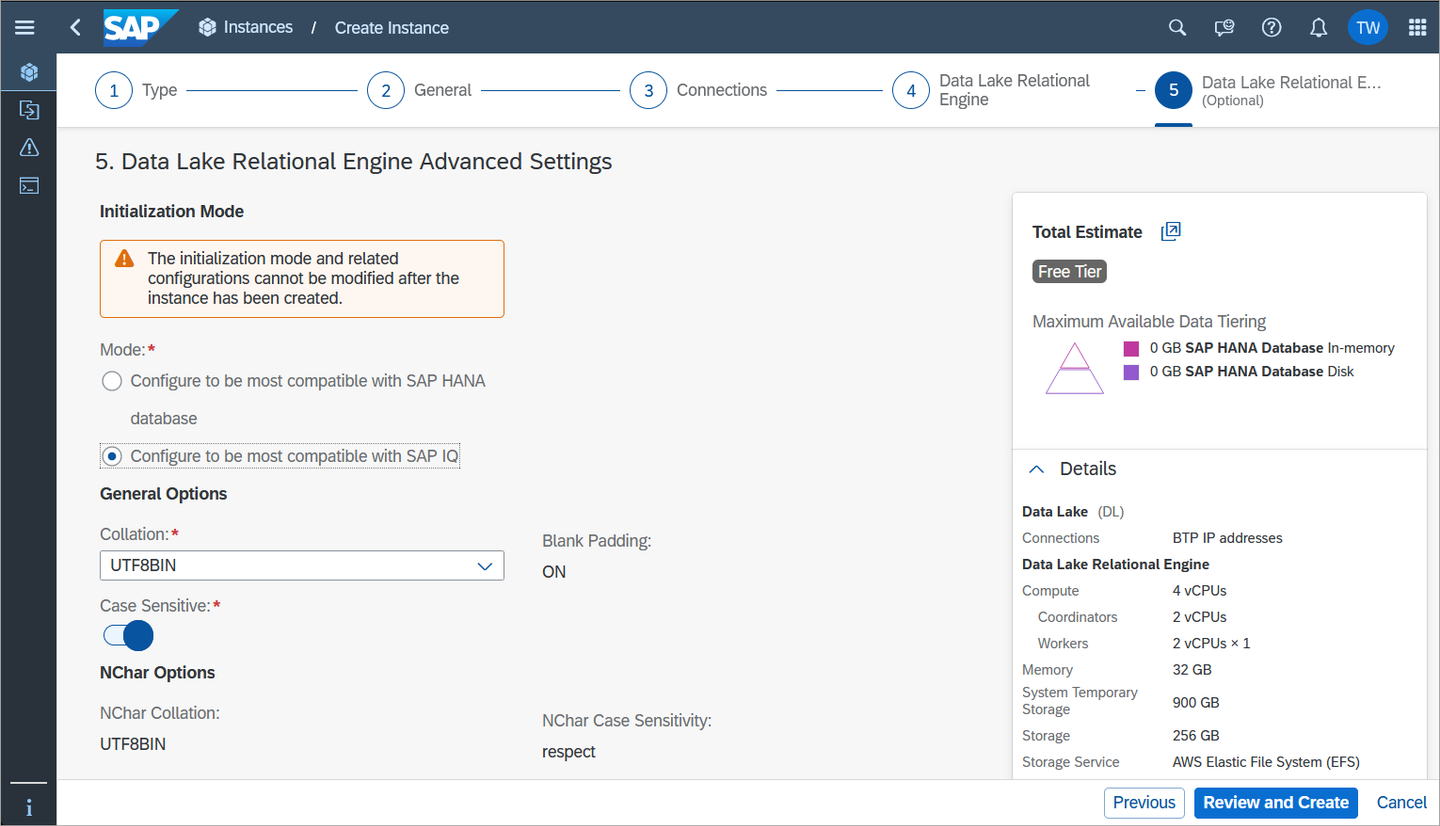Open the TW user avatar menu
Viewport: 1440px width, 826px height.
(x=1367, y=28)
